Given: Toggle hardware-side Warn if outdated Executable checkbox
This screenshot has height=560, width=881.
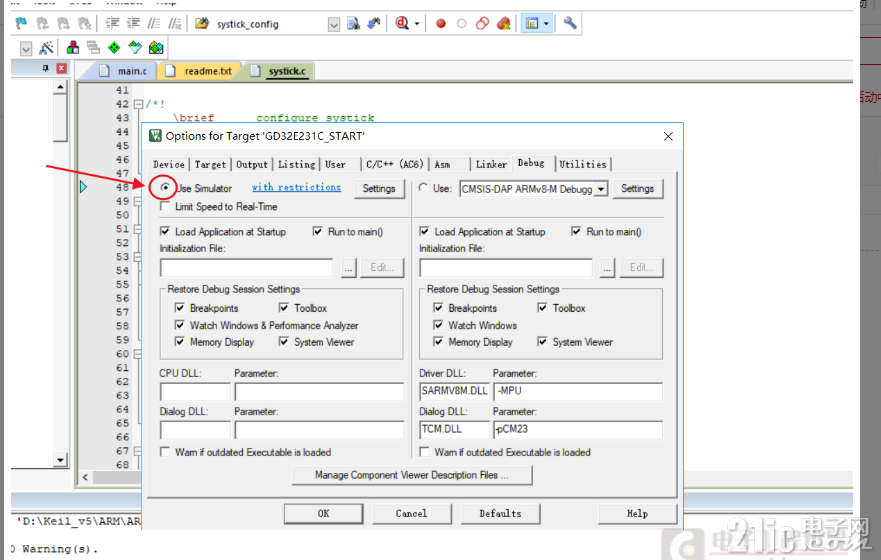Looking at the screenshot, I should (424, 452).
